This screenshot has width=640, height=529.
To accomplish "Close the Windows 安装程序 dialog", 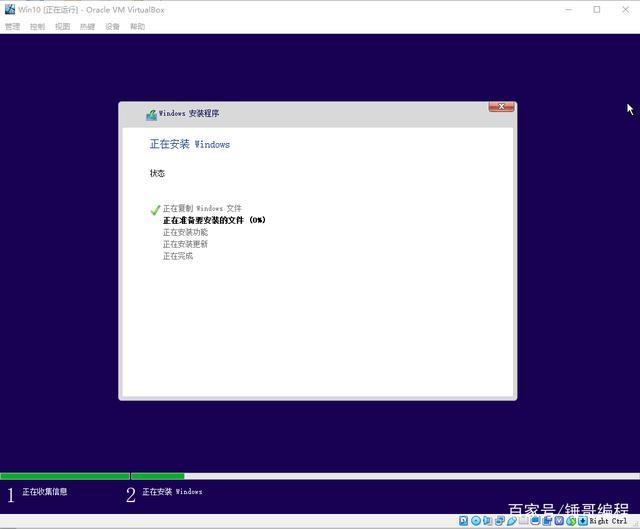I will [501, 107].
